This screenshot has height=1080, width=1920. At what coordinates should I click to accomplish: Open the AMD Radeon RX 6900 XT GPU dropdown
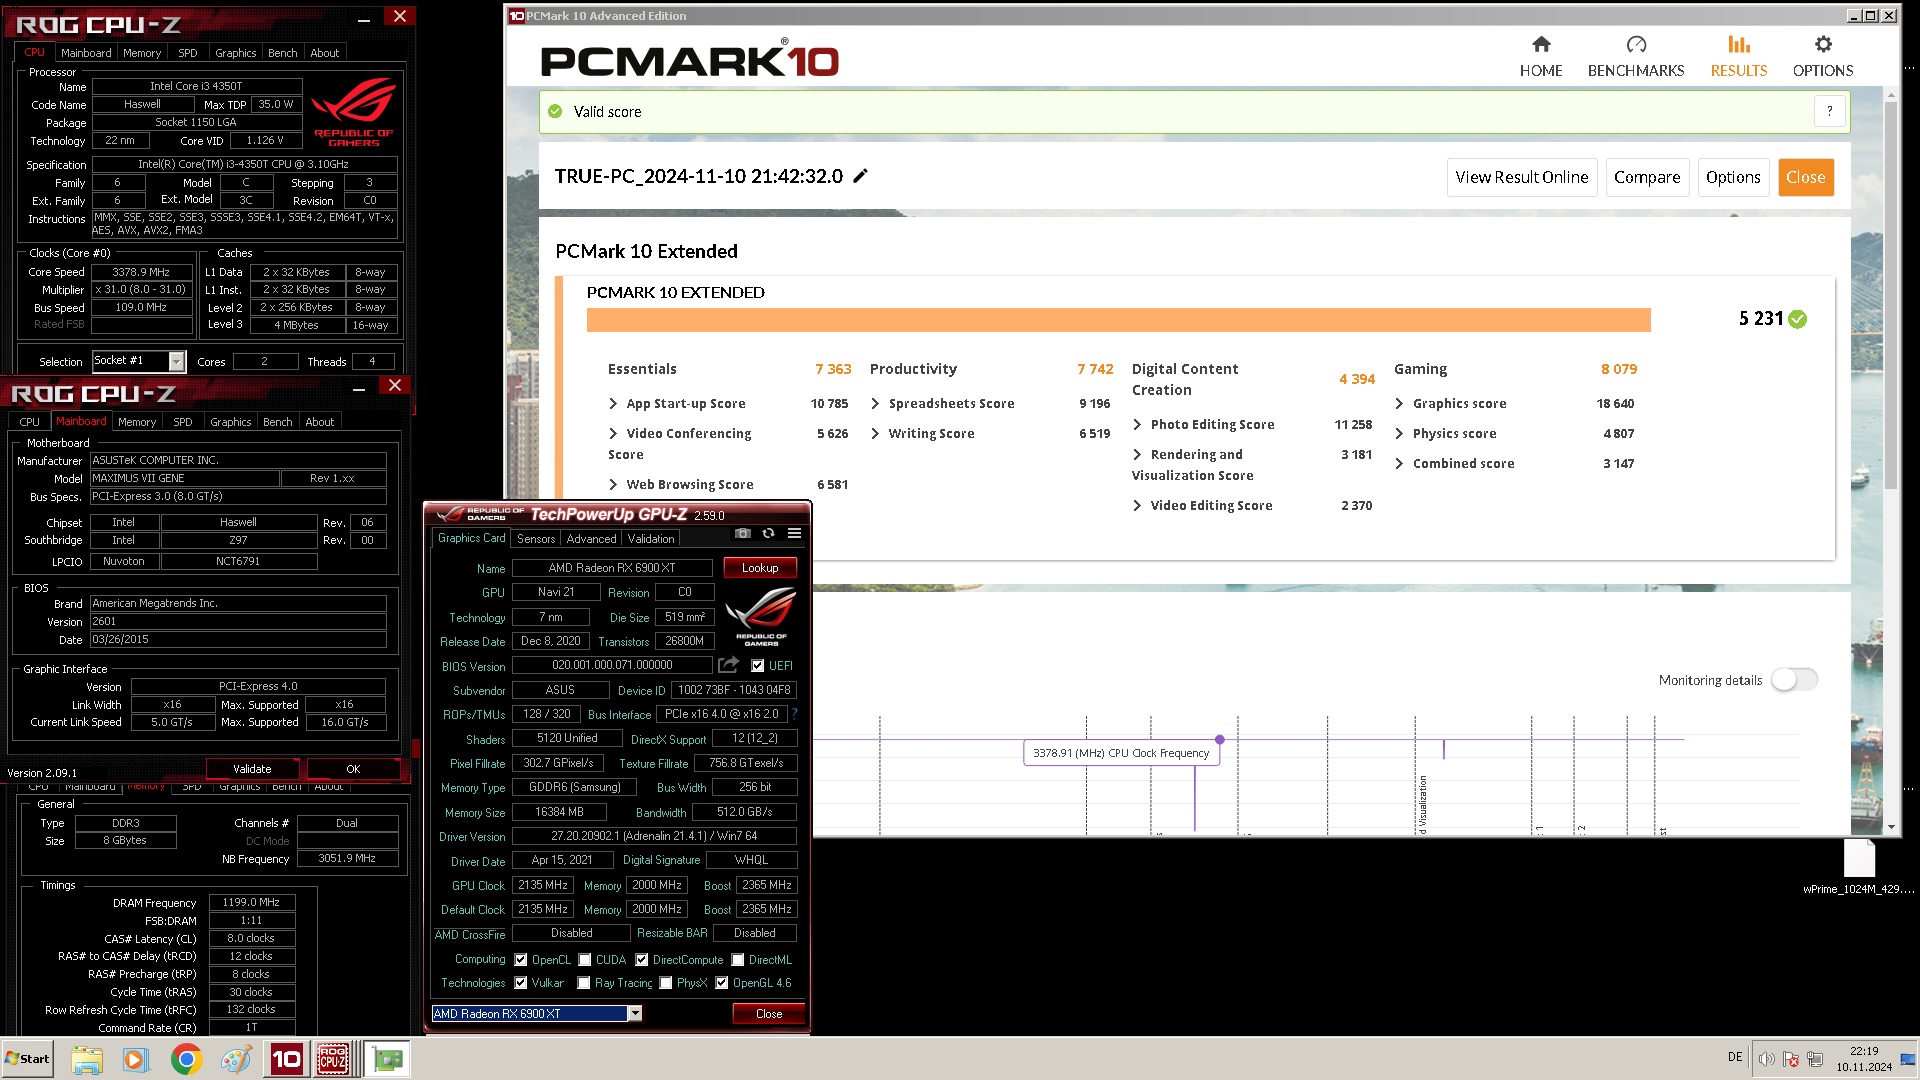pyautogui.click(x=634, y=1014)
